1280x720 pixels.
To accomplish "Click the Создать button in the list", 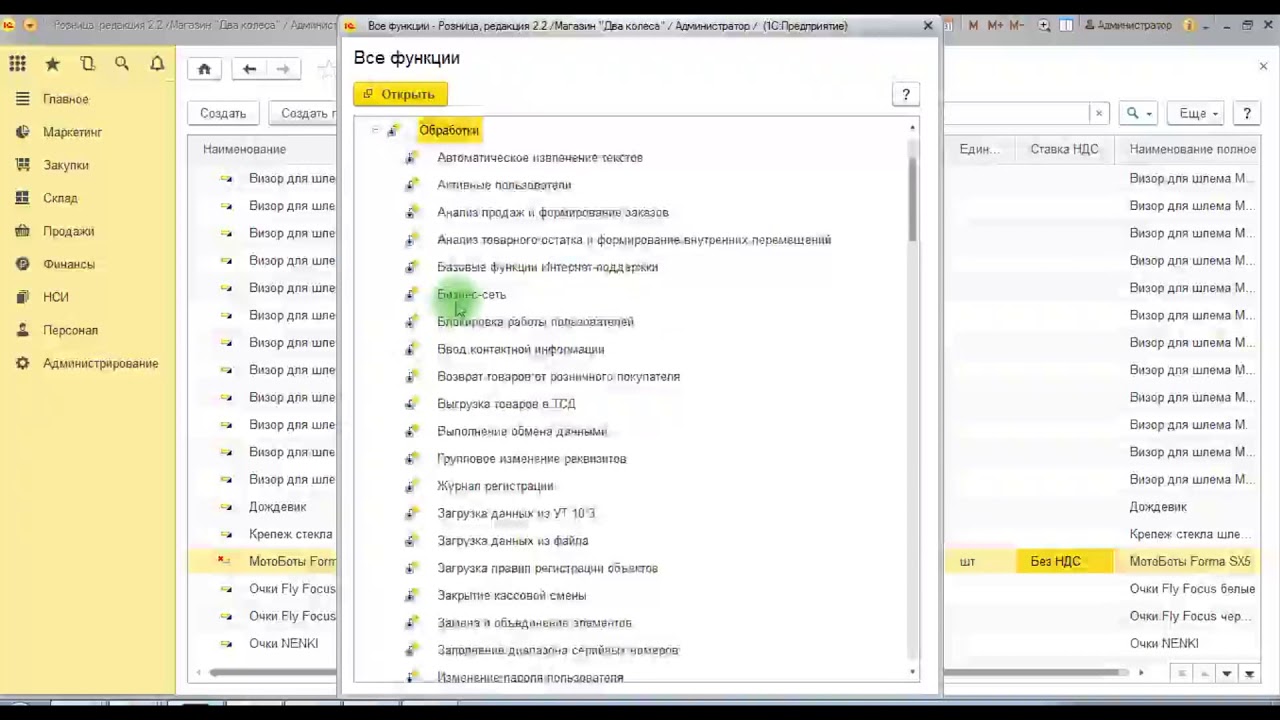I will [222, 113].
